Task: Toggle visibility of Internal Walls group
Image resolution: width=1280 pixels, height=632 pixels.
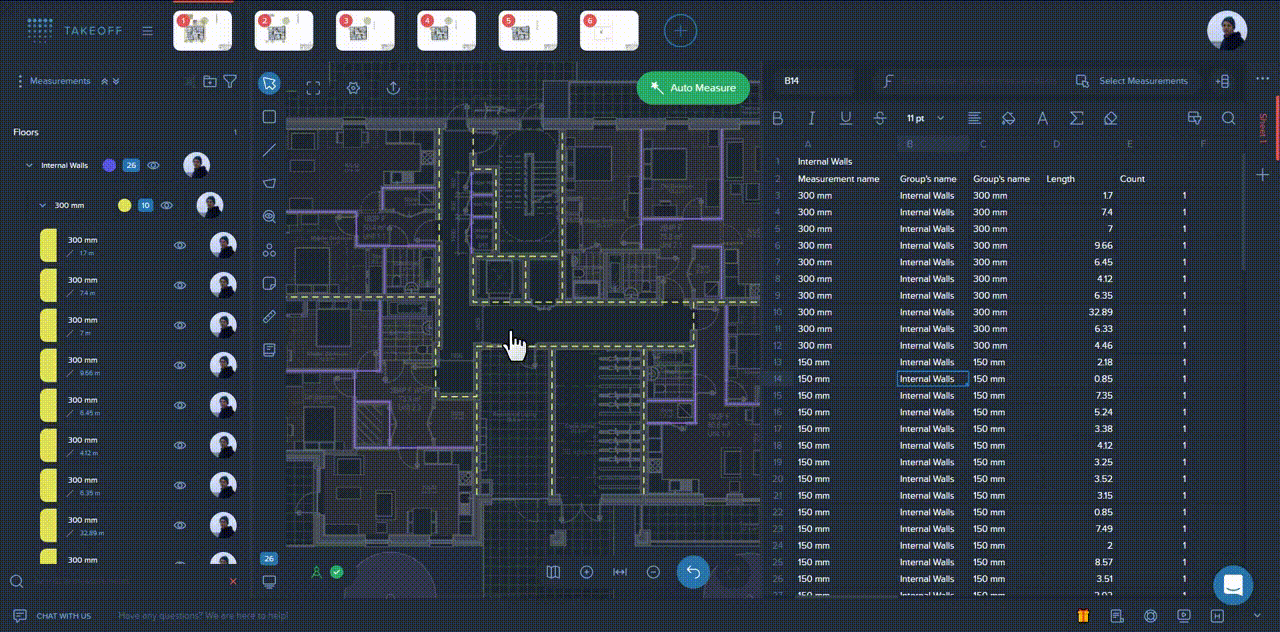Action: click(x=154, y=166)
